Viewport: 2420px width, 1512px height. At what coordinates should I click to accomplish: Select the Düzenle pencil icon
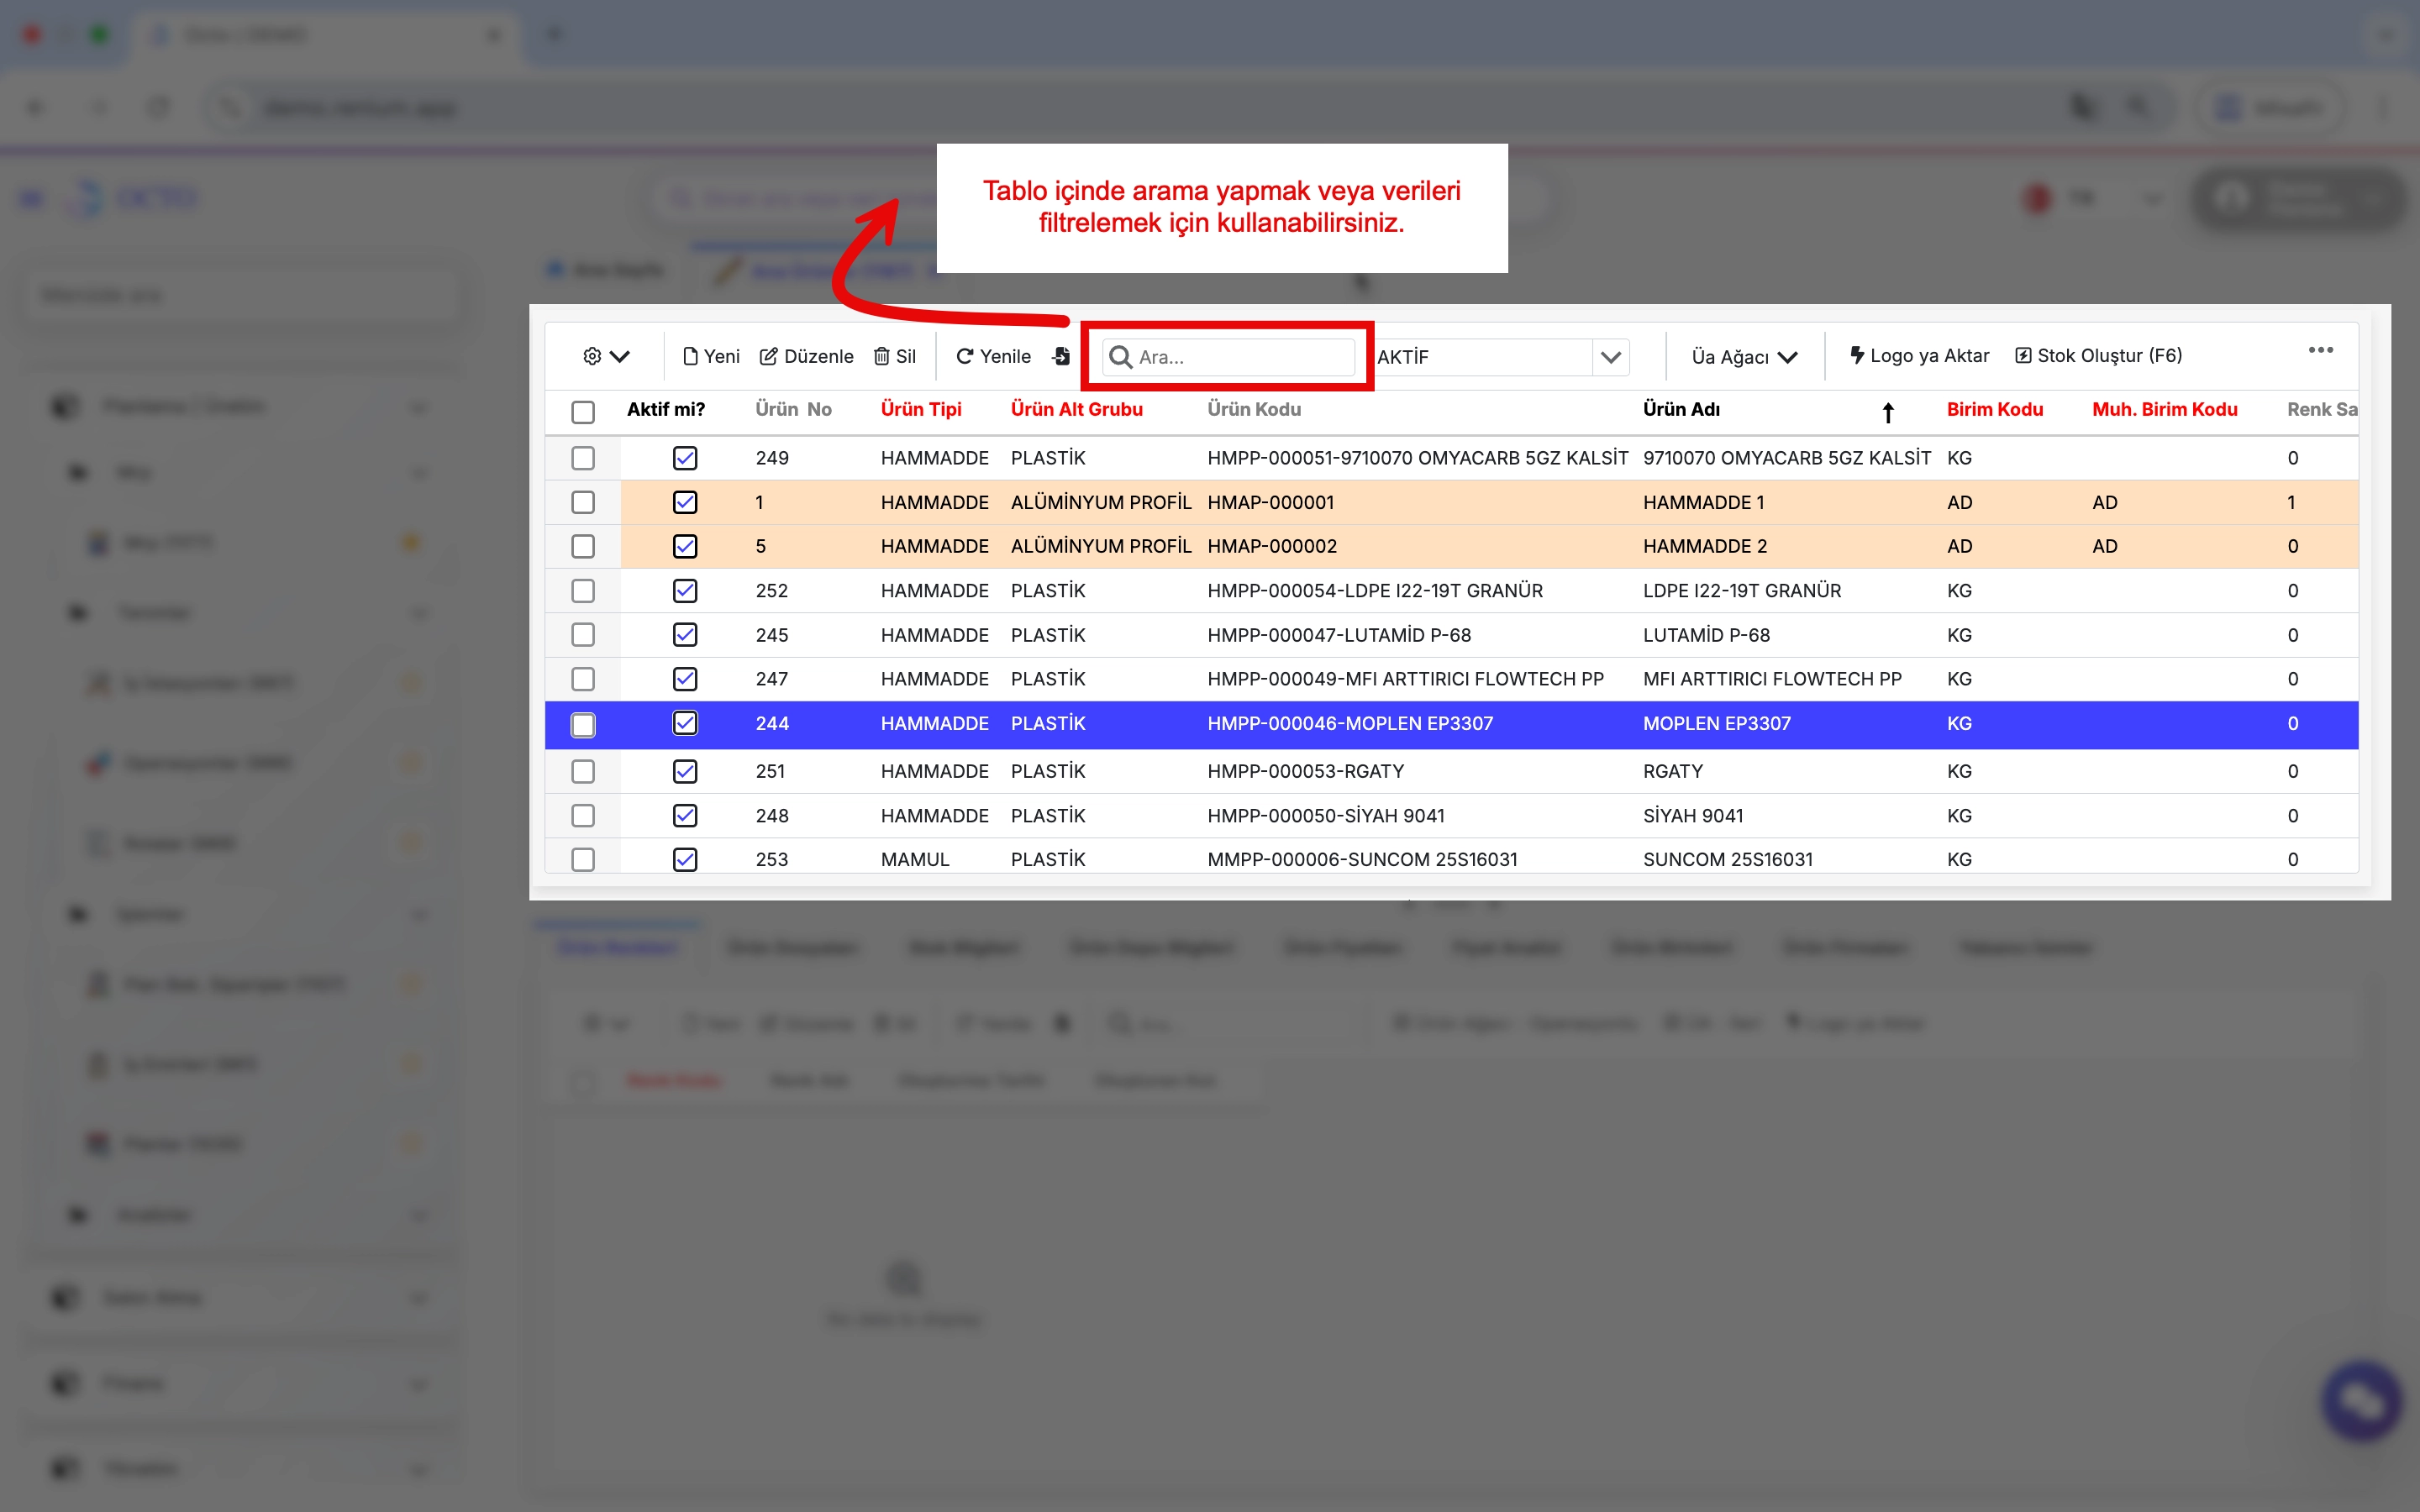coord(770,356)
